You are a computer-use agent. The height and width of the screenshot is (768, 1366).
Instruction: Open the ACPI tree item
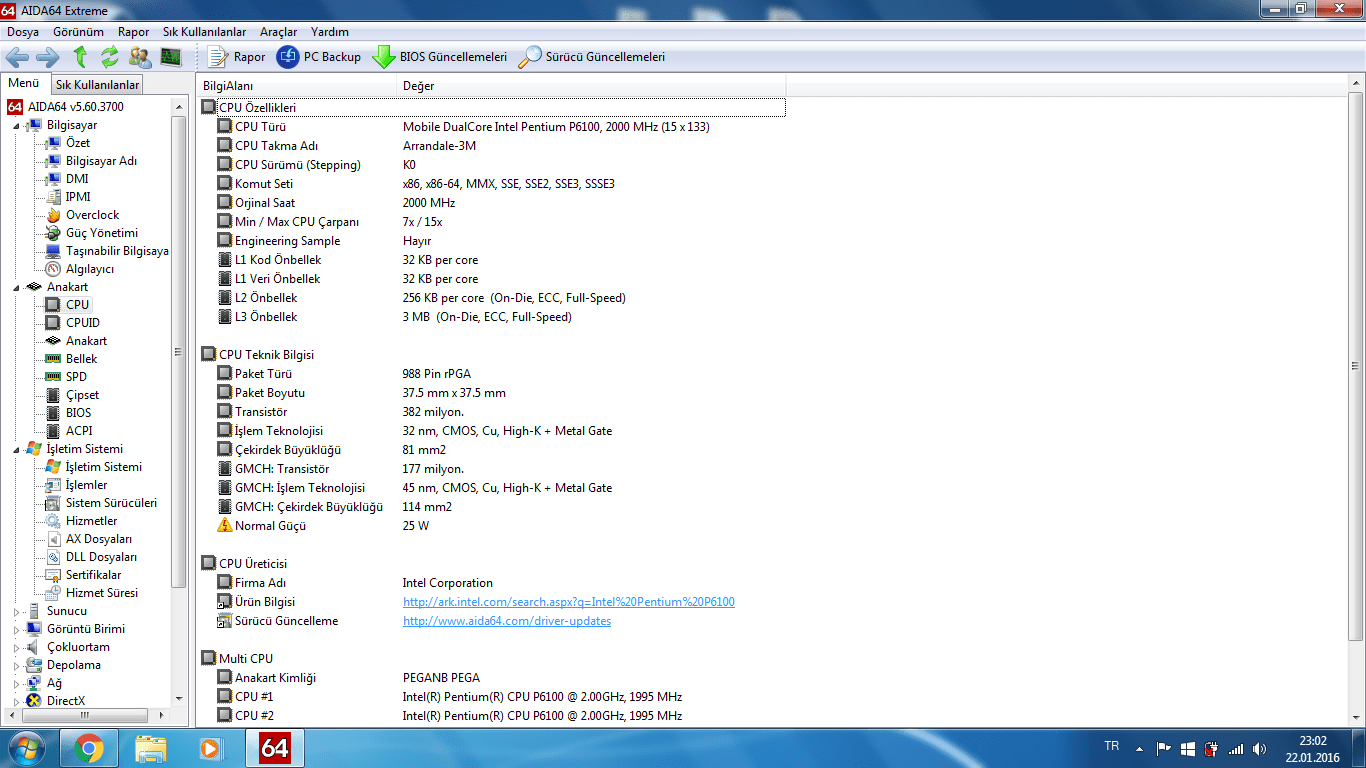tap(79, 431)
